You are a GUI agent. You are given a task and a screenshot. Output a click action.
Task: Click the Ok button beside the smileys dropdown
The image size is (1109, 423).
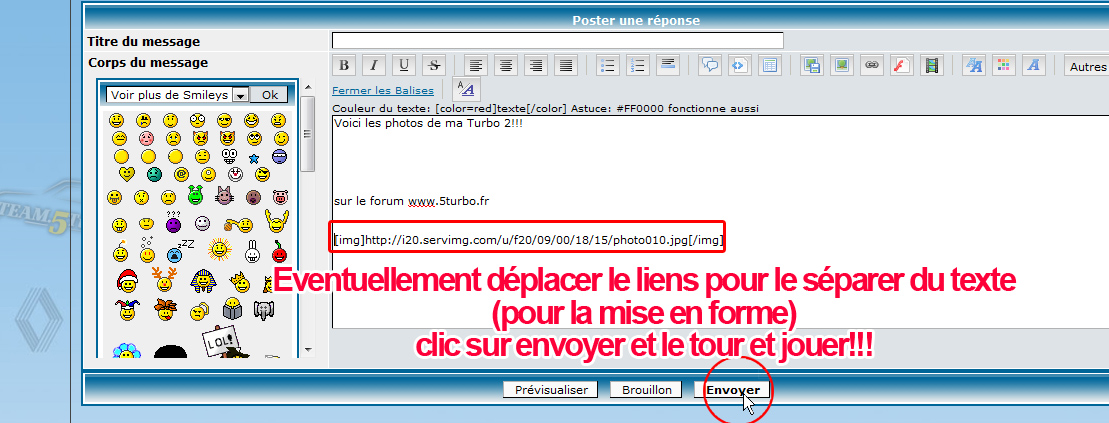(x=269, y=95)
